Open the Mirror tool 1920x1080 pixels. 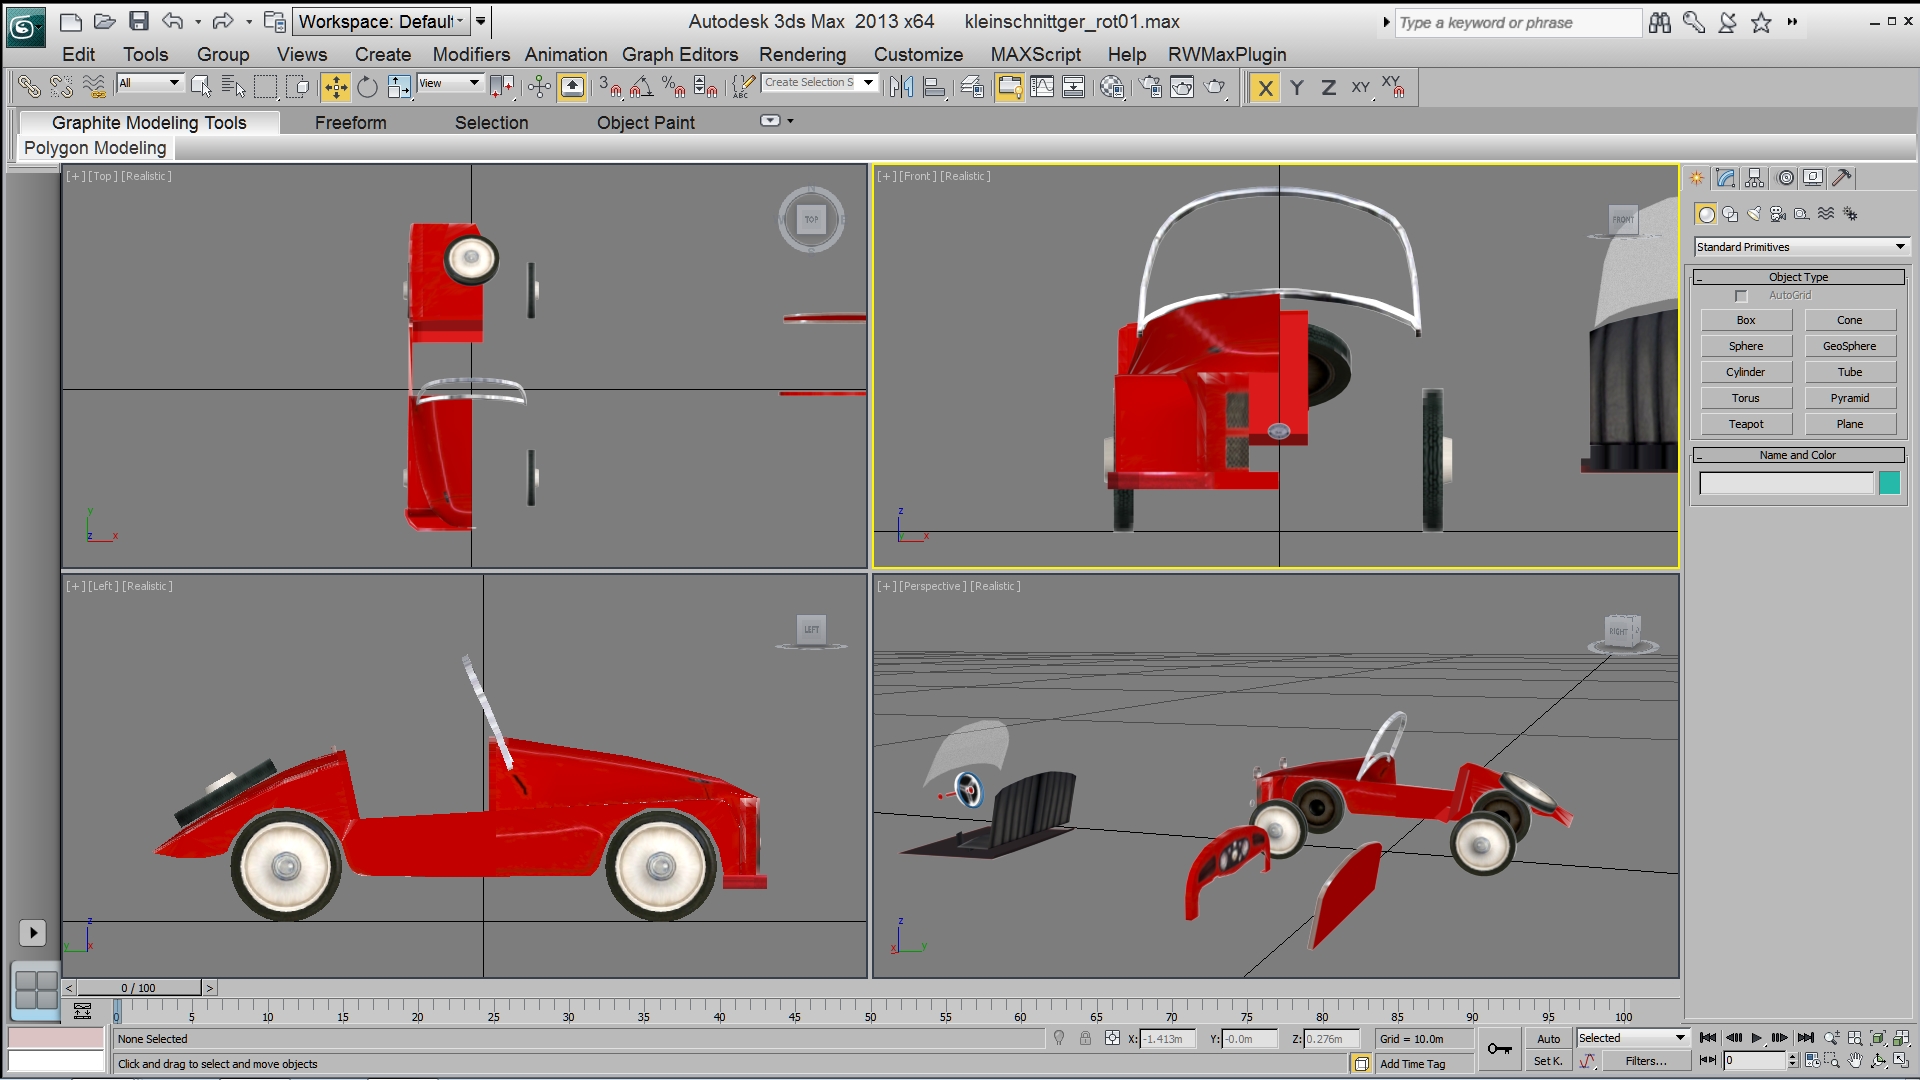point(901,88)
